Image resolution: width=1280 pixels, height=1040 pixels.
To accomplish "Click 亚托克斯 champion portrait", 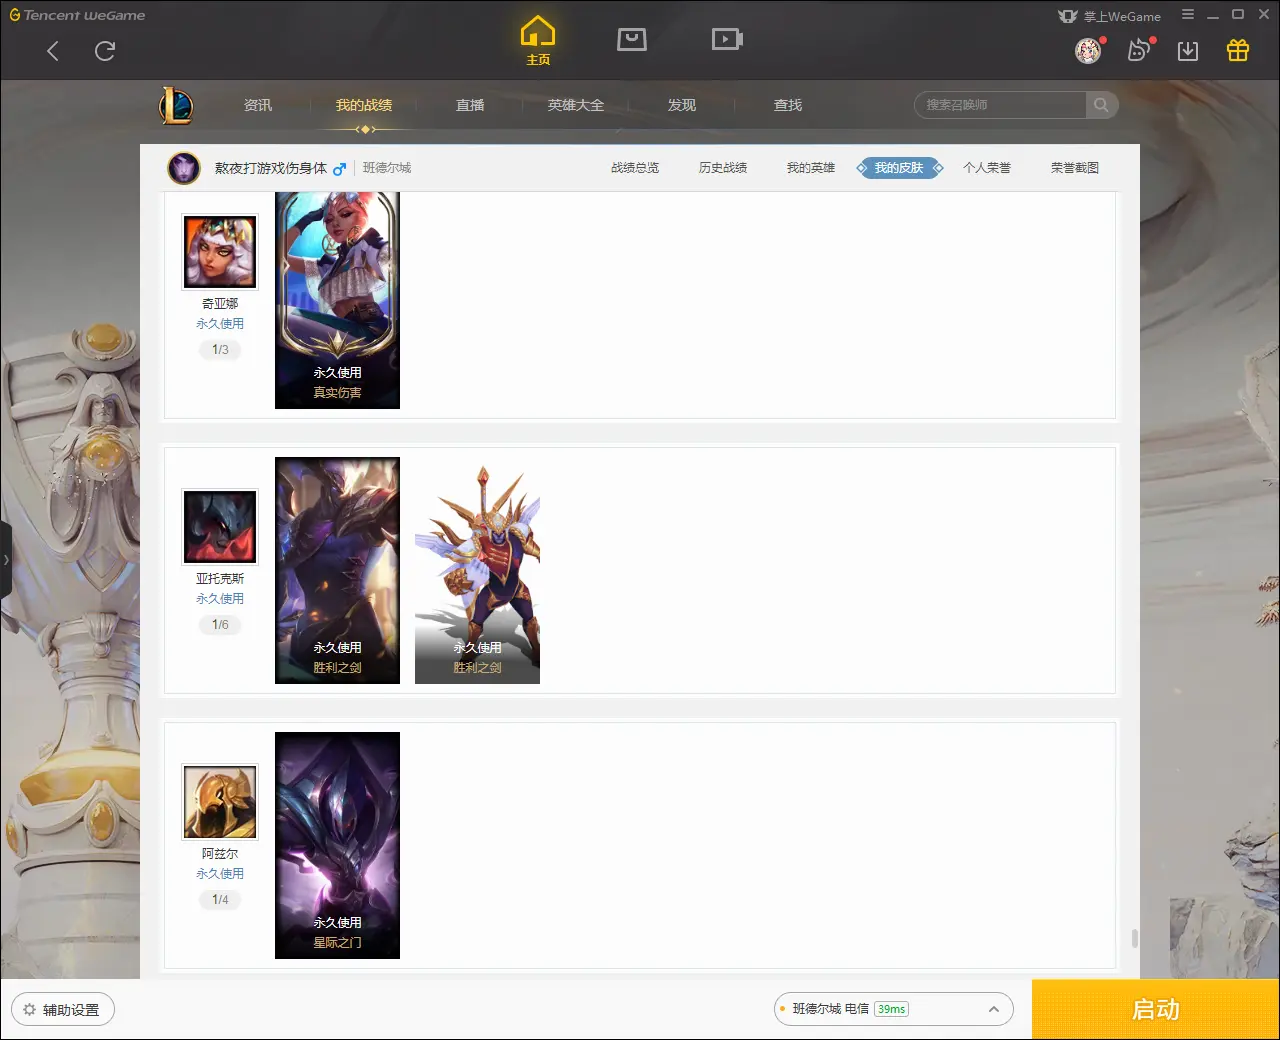I will point(220,527).
